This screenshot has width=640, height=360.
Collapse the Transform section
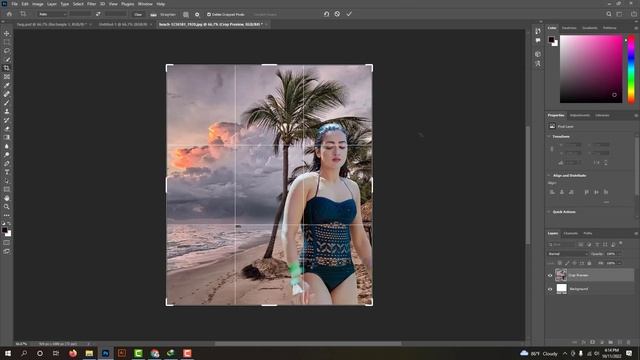(549, 136)
